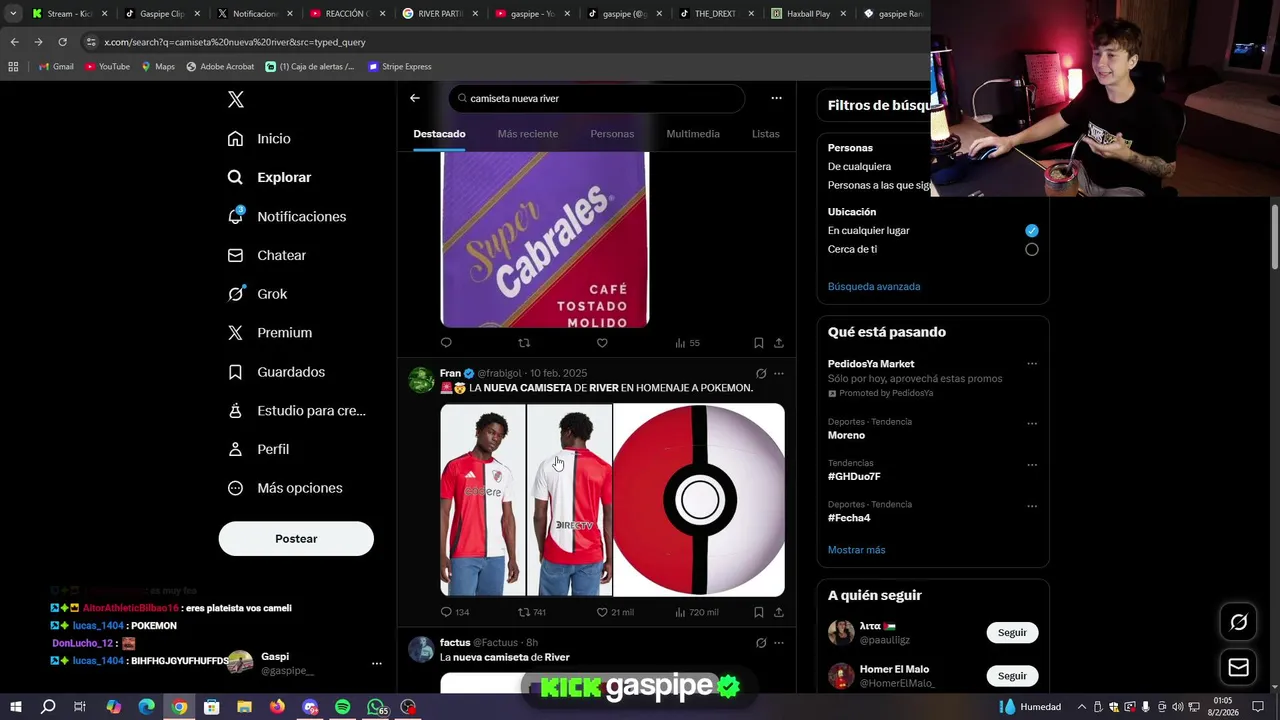This screenshot has width=1280, height=720.
Task: Repost Fran's post with 741 reposts
Action: pyautogui.click(x=532, y=612)
